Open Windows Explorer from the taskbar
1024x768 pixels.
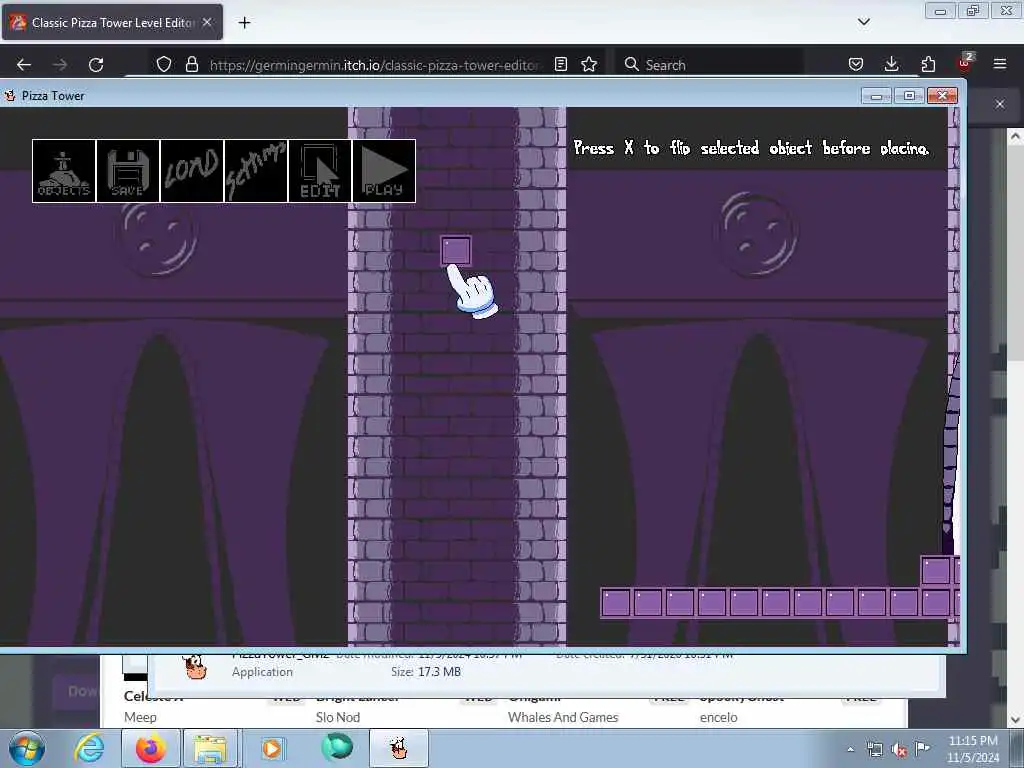[210, 749]
